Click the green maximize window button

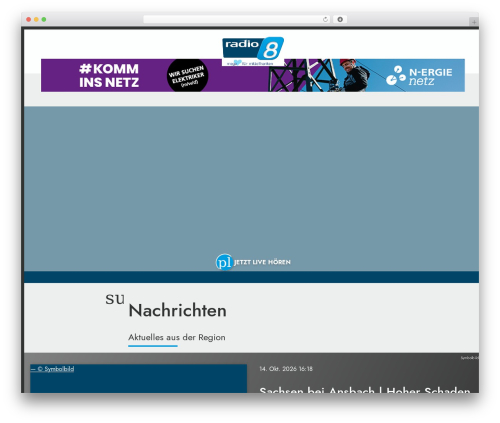44,20
